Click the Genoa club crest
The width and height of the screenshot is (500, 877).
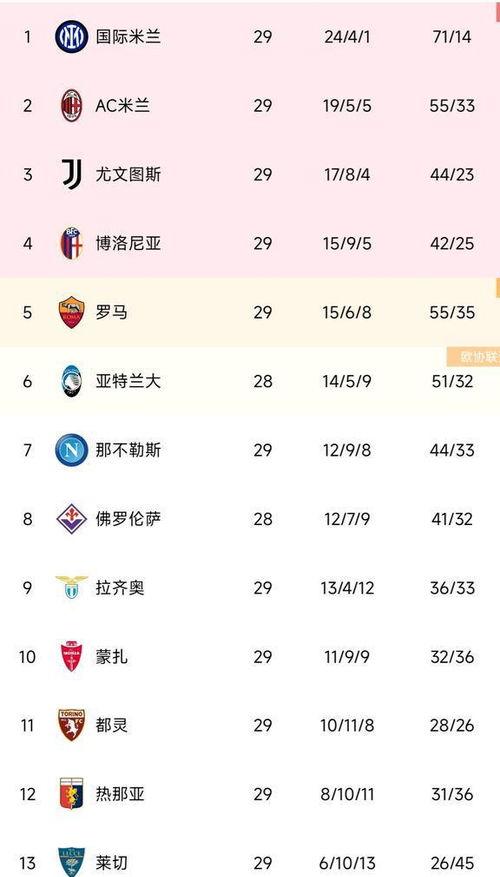click(x=72, y=794)
